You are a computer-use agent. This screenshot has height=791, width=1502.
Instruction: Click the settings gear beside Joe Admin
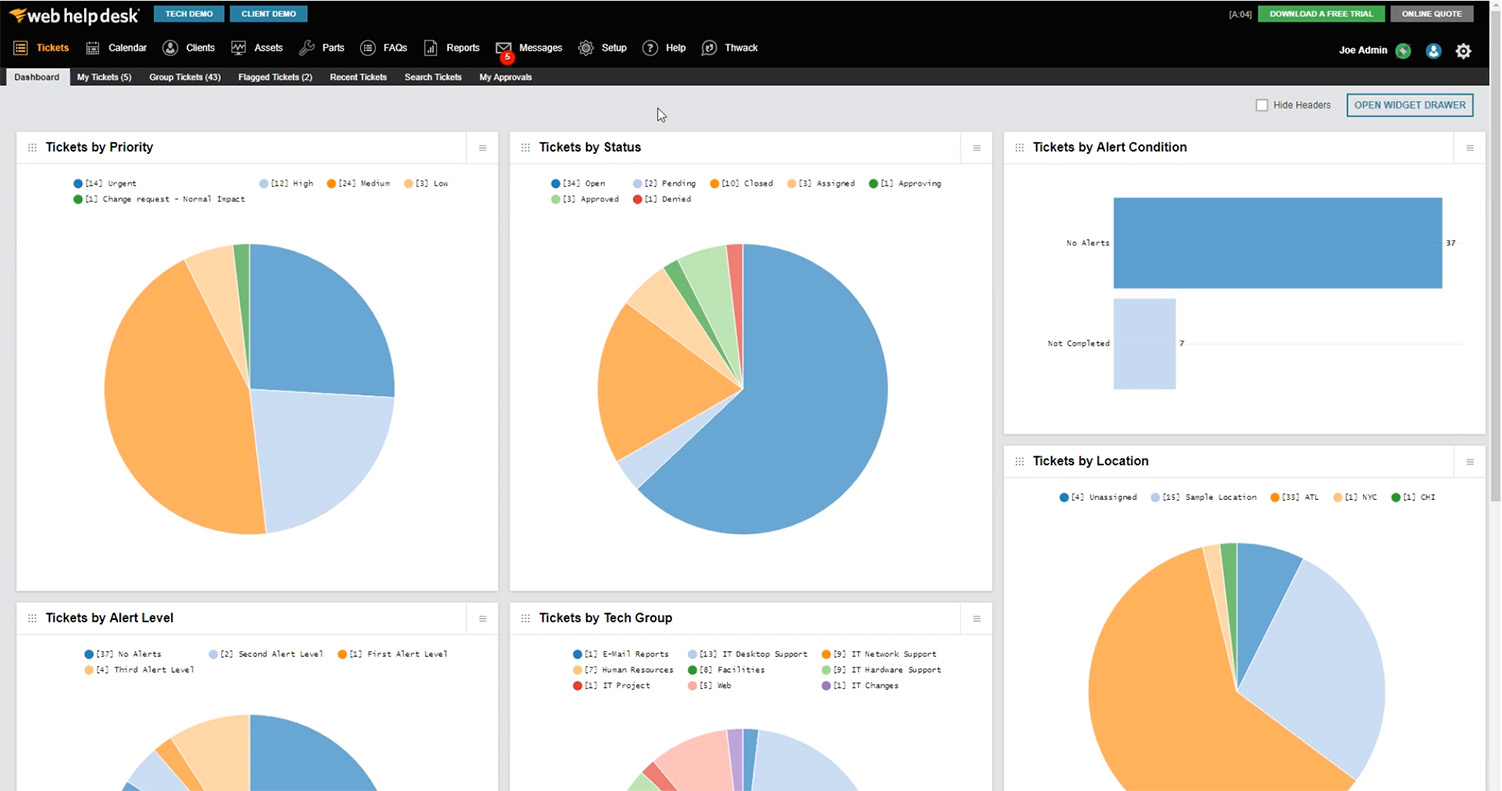(1463, 51)
